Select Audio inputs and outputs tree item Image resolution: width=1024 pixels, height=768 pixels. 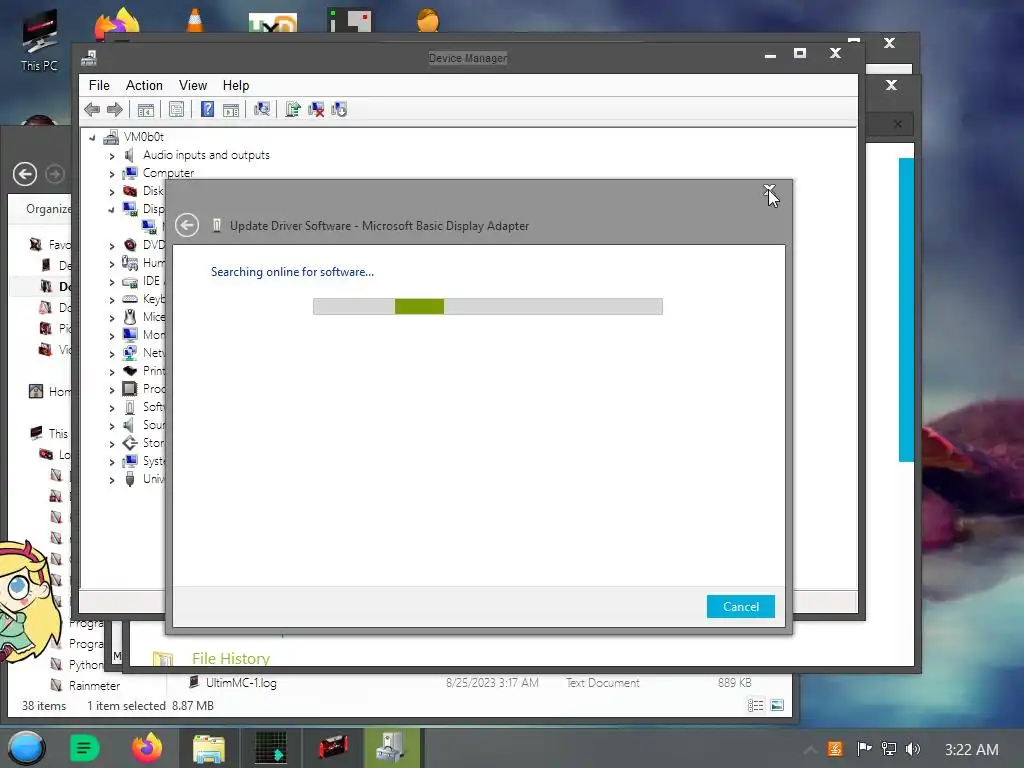[x=206, y=155]
